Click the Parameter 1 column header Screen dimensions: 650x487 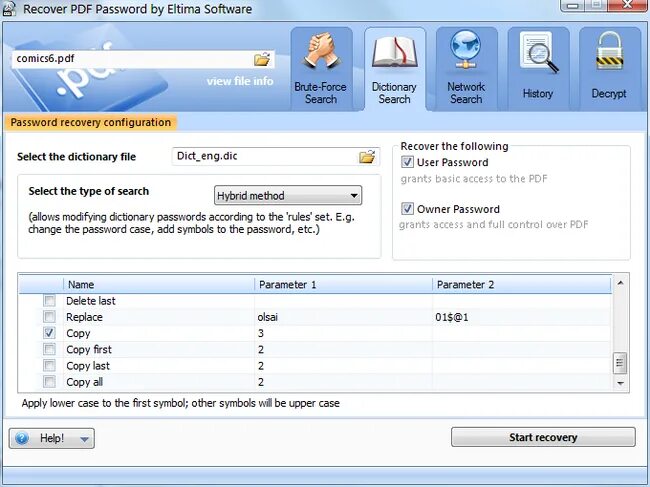pyautogui.click(x=343, y=284)
